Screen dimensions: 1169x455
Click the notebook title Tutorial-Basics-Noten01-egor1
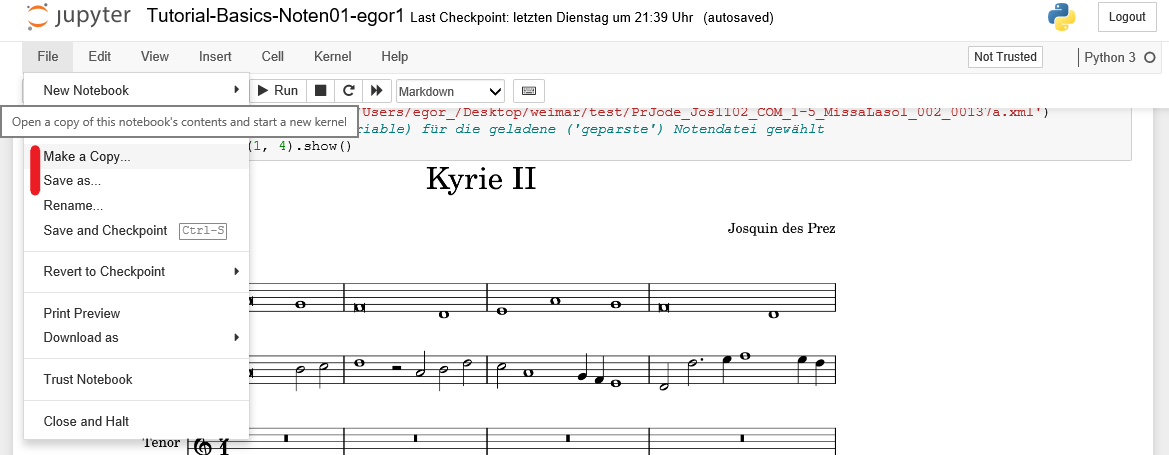pyautogui.click(x=275, y=17)
